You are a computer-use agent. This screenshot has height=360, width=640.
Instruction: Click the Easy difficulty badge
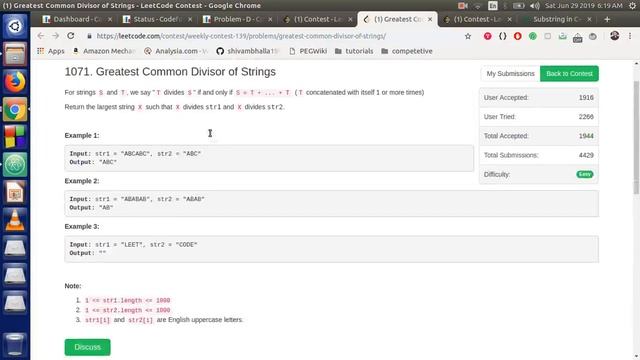point(585,174)
